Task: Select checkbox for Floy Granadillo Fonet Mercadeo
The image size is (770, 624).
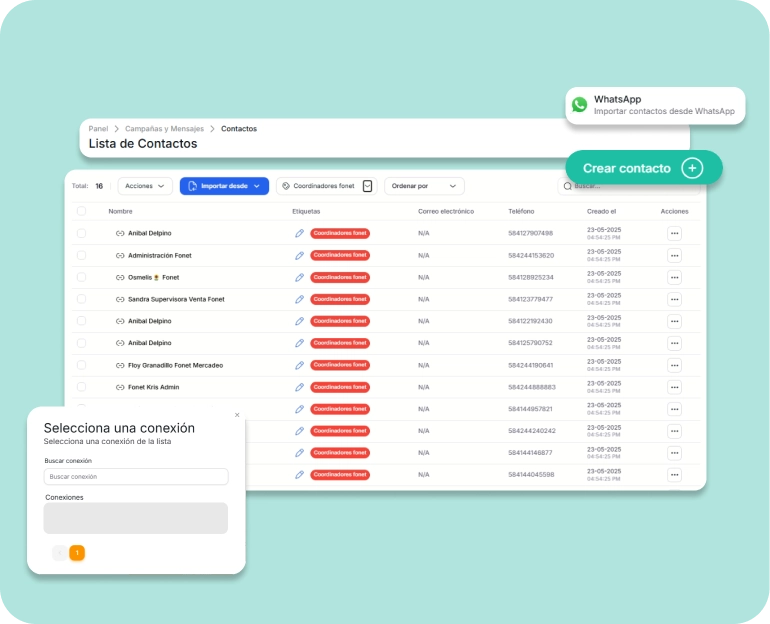Action: [81, 365]
